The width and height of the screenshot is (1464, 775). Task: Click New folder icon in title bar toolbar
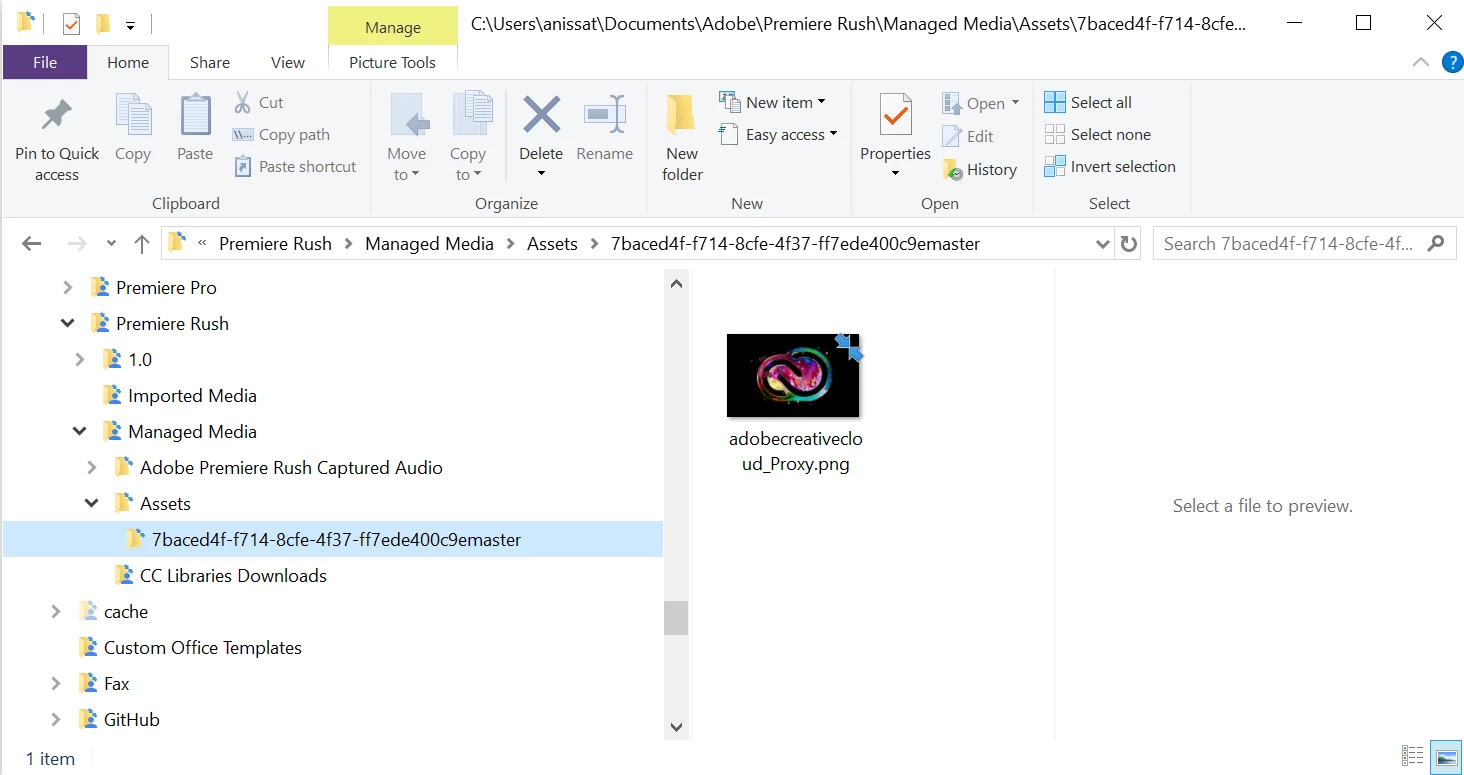point(102,23)
